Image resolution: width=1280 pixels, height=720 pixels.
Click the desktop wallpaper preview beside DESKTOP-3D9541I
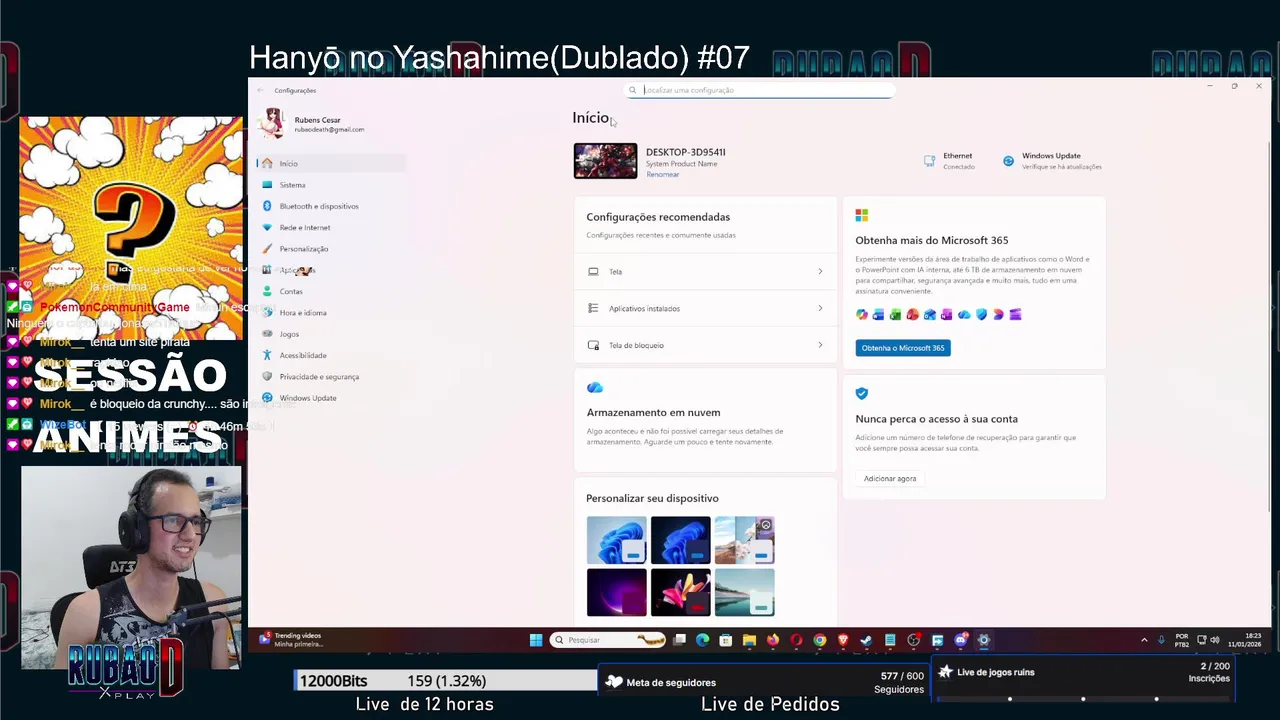605,161
